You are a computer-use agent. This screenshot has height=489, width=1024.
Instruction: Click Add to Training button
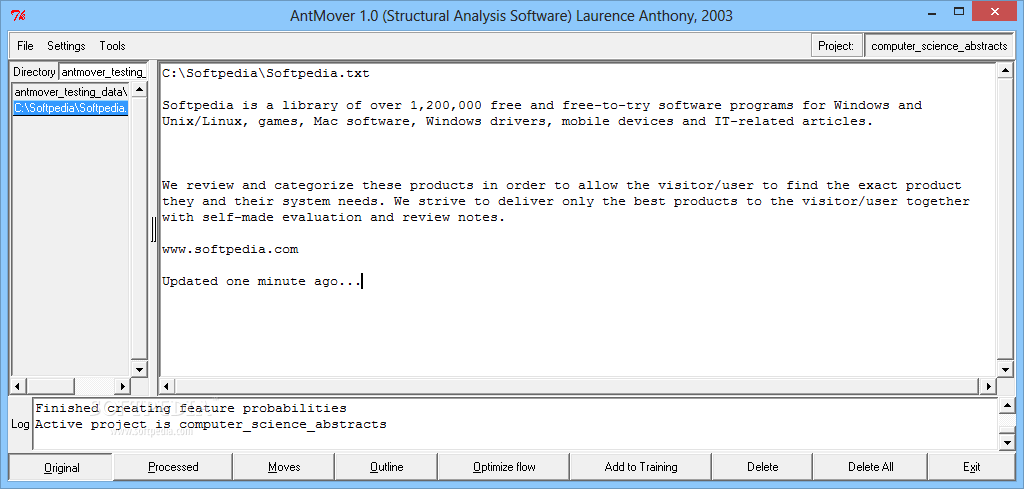click(x=641, y=467)
